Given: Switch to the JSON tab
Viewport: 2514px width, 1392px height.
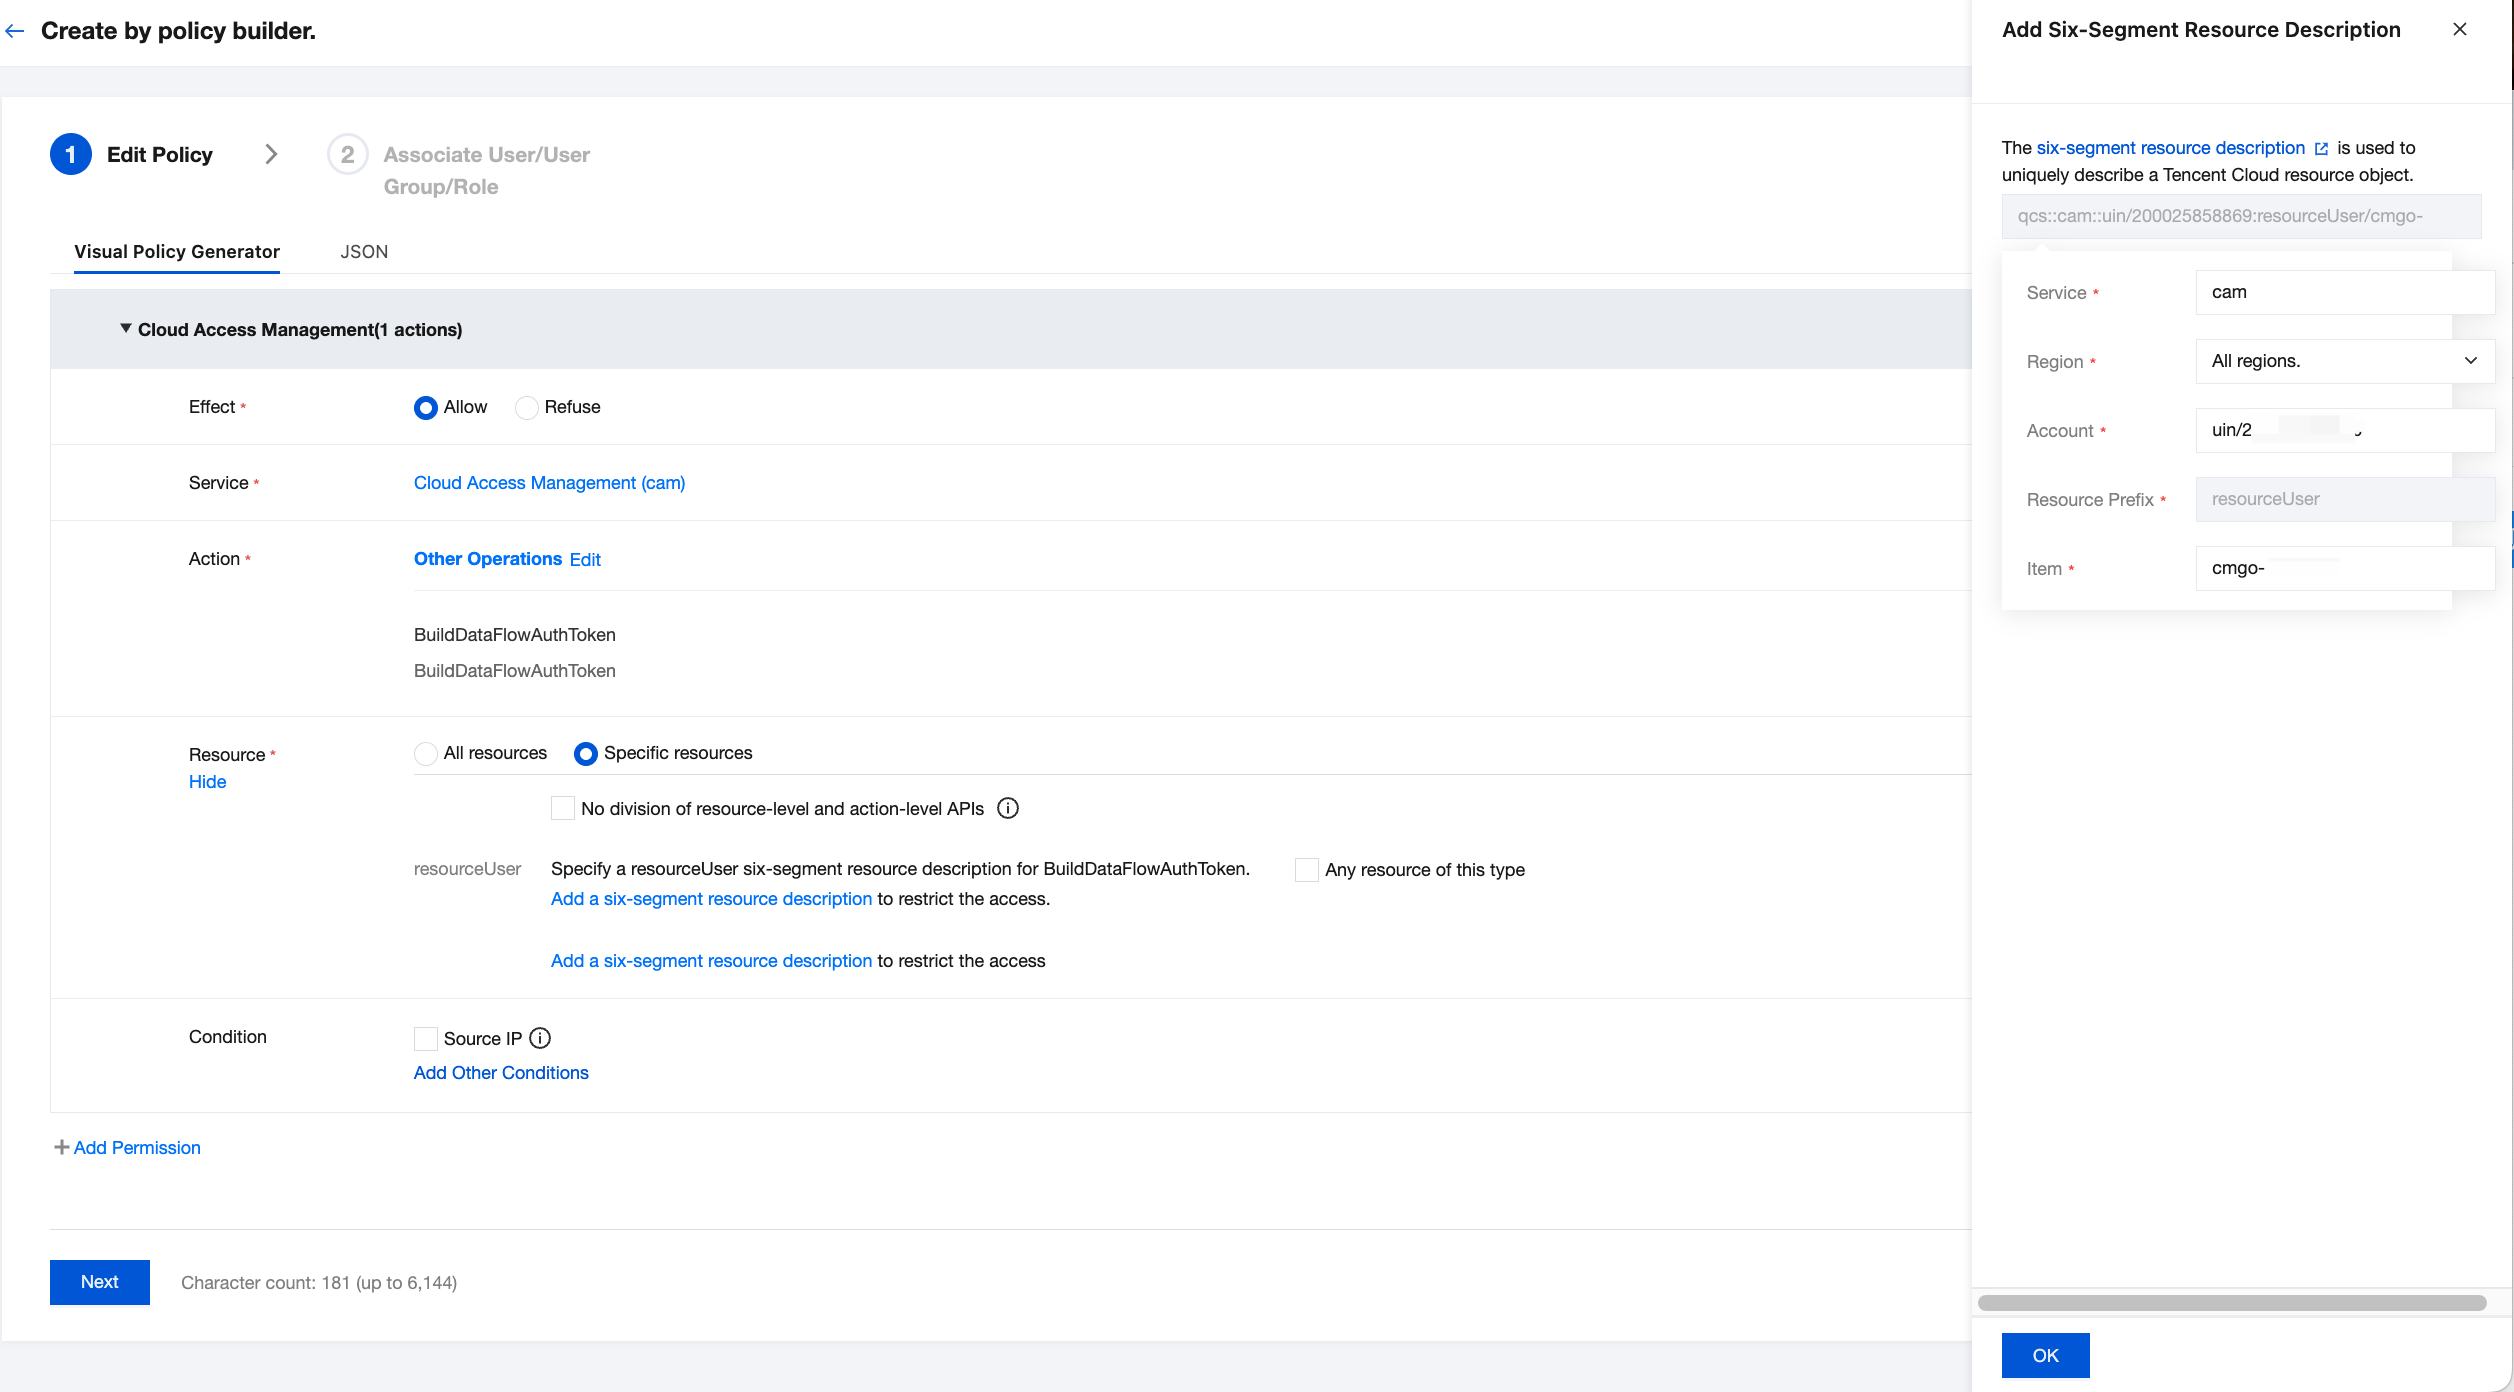Looking at the screenshot, I should (364, 252).
